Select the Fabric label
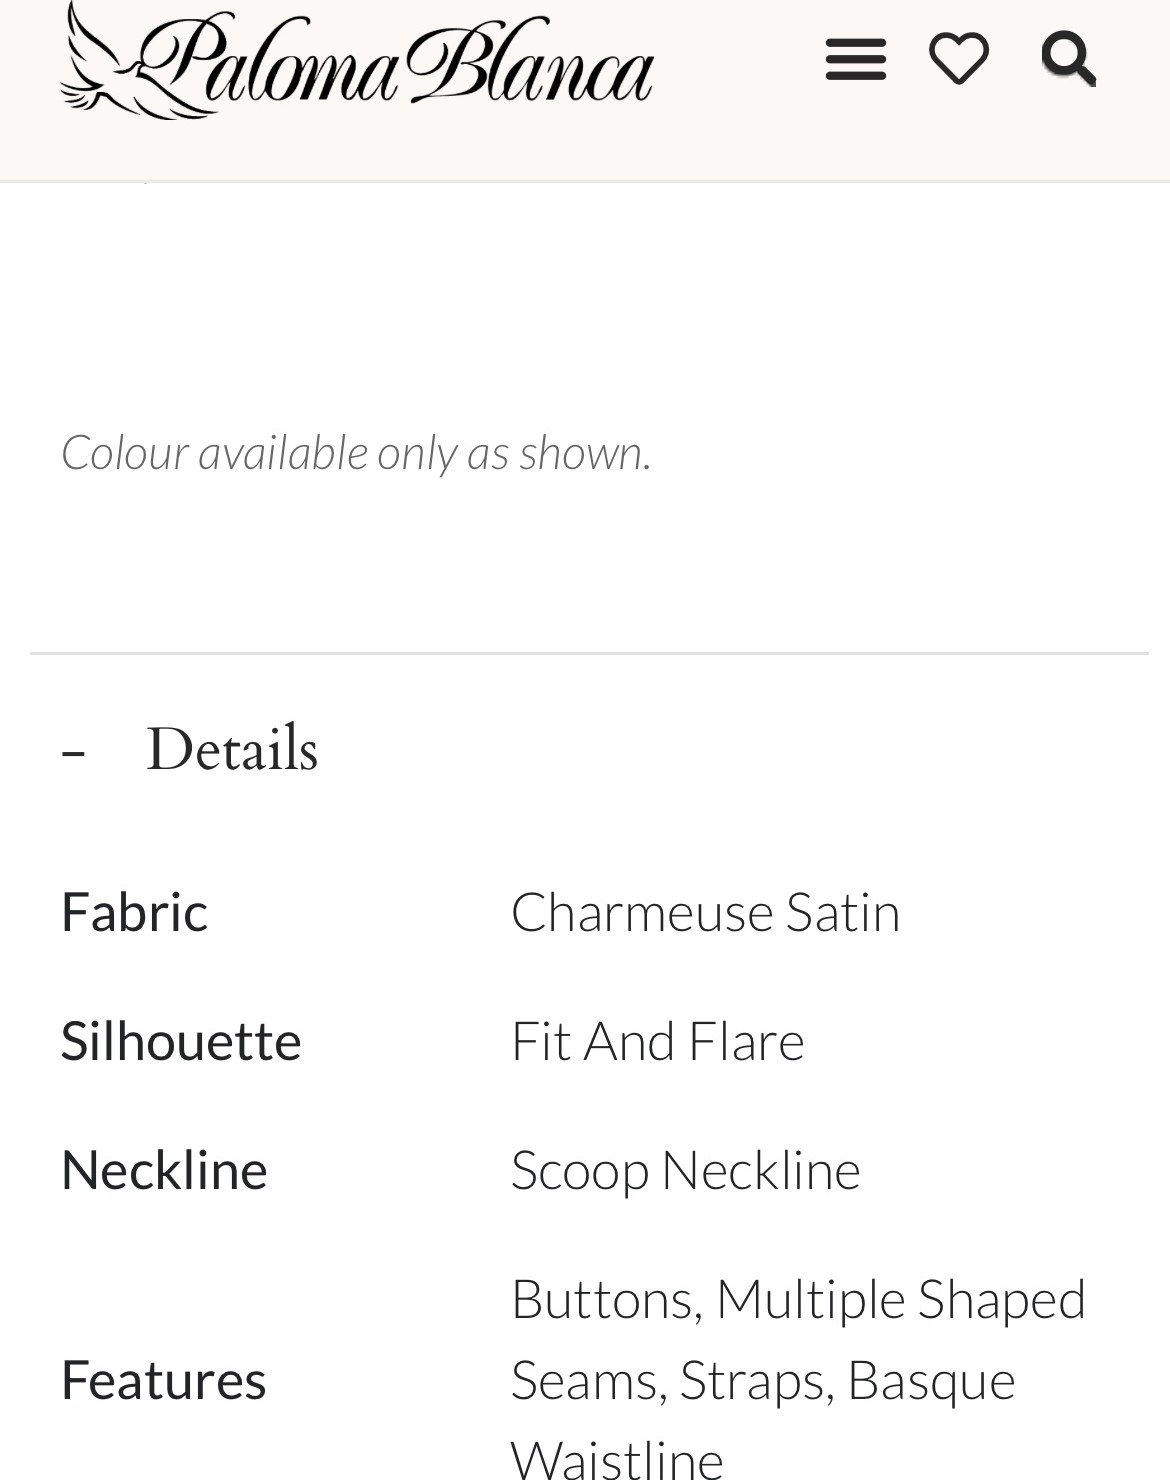The width and height of the screenshot is (1170, 1480). [x=134, y=911]
